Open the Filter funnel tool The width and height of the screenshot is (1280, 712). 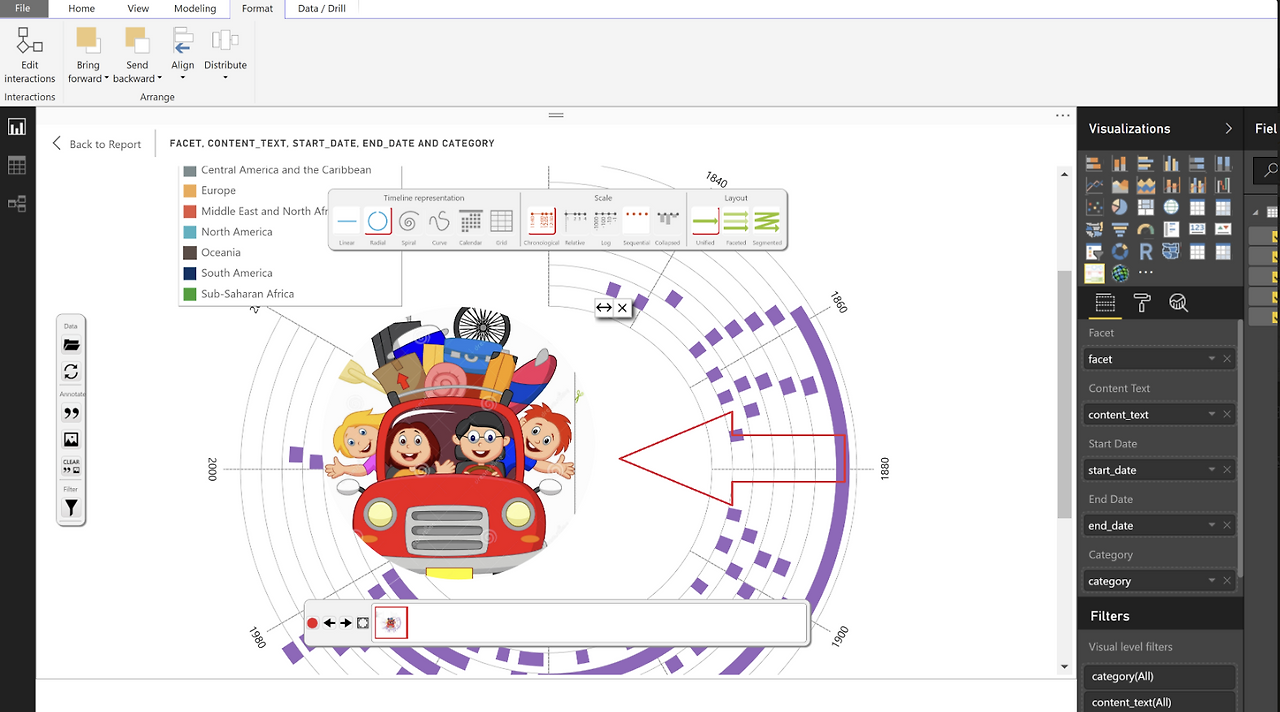tap(71, 507)
